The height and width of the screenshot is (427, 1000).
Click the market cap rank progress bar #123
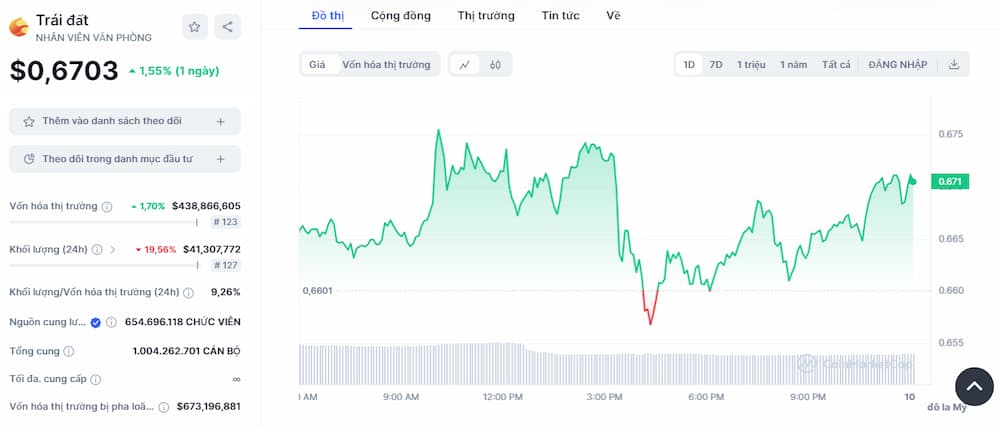point(103,222)
